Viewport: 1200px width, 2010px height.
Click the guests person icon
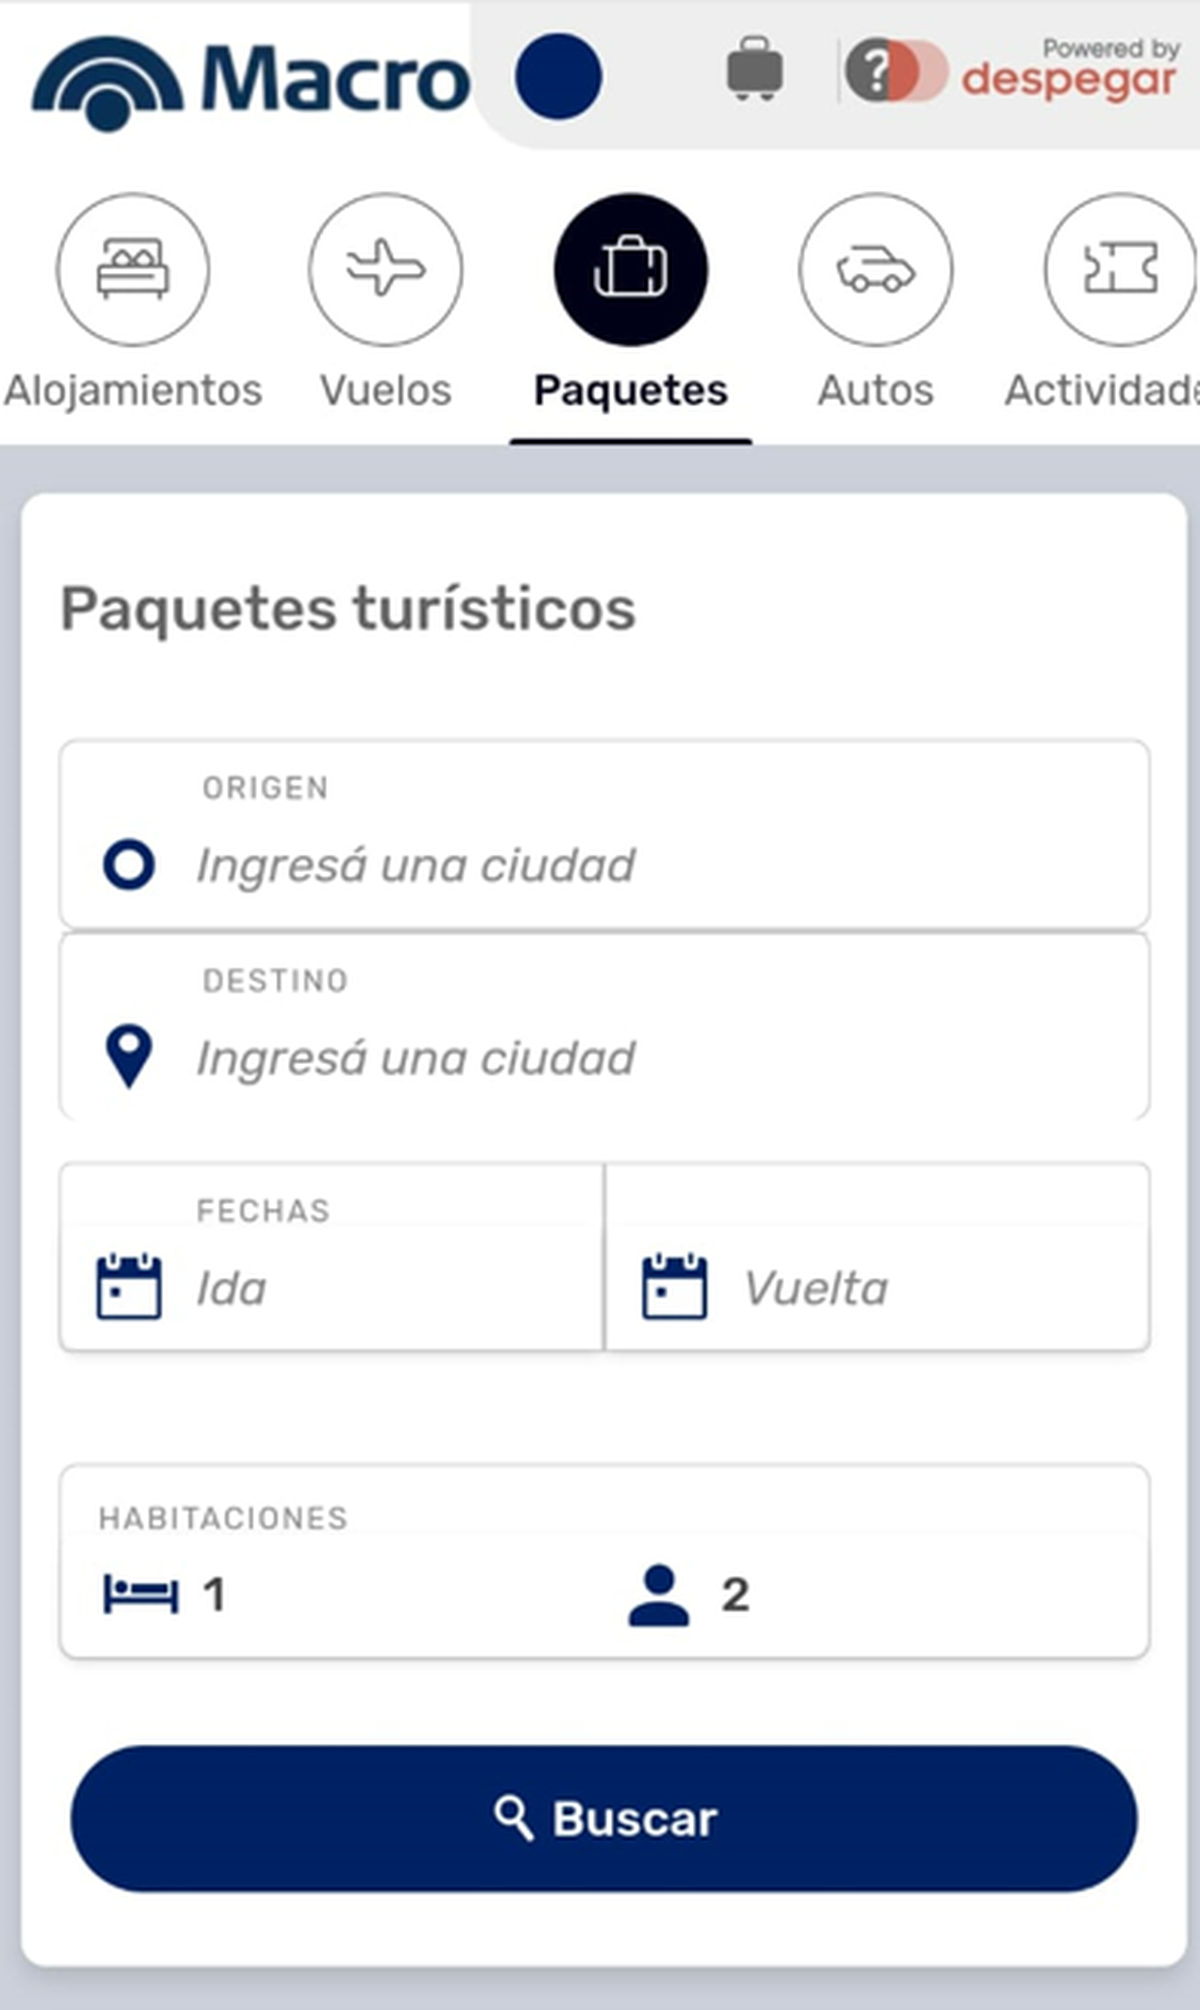658,1595
